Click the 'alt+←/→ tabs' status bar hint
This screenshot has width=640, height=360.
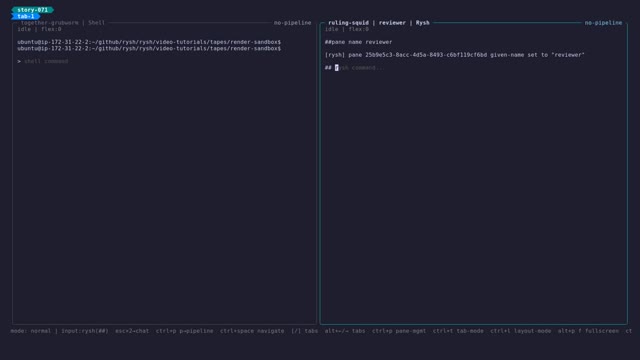pyautogui.click(x=345, y=331)
